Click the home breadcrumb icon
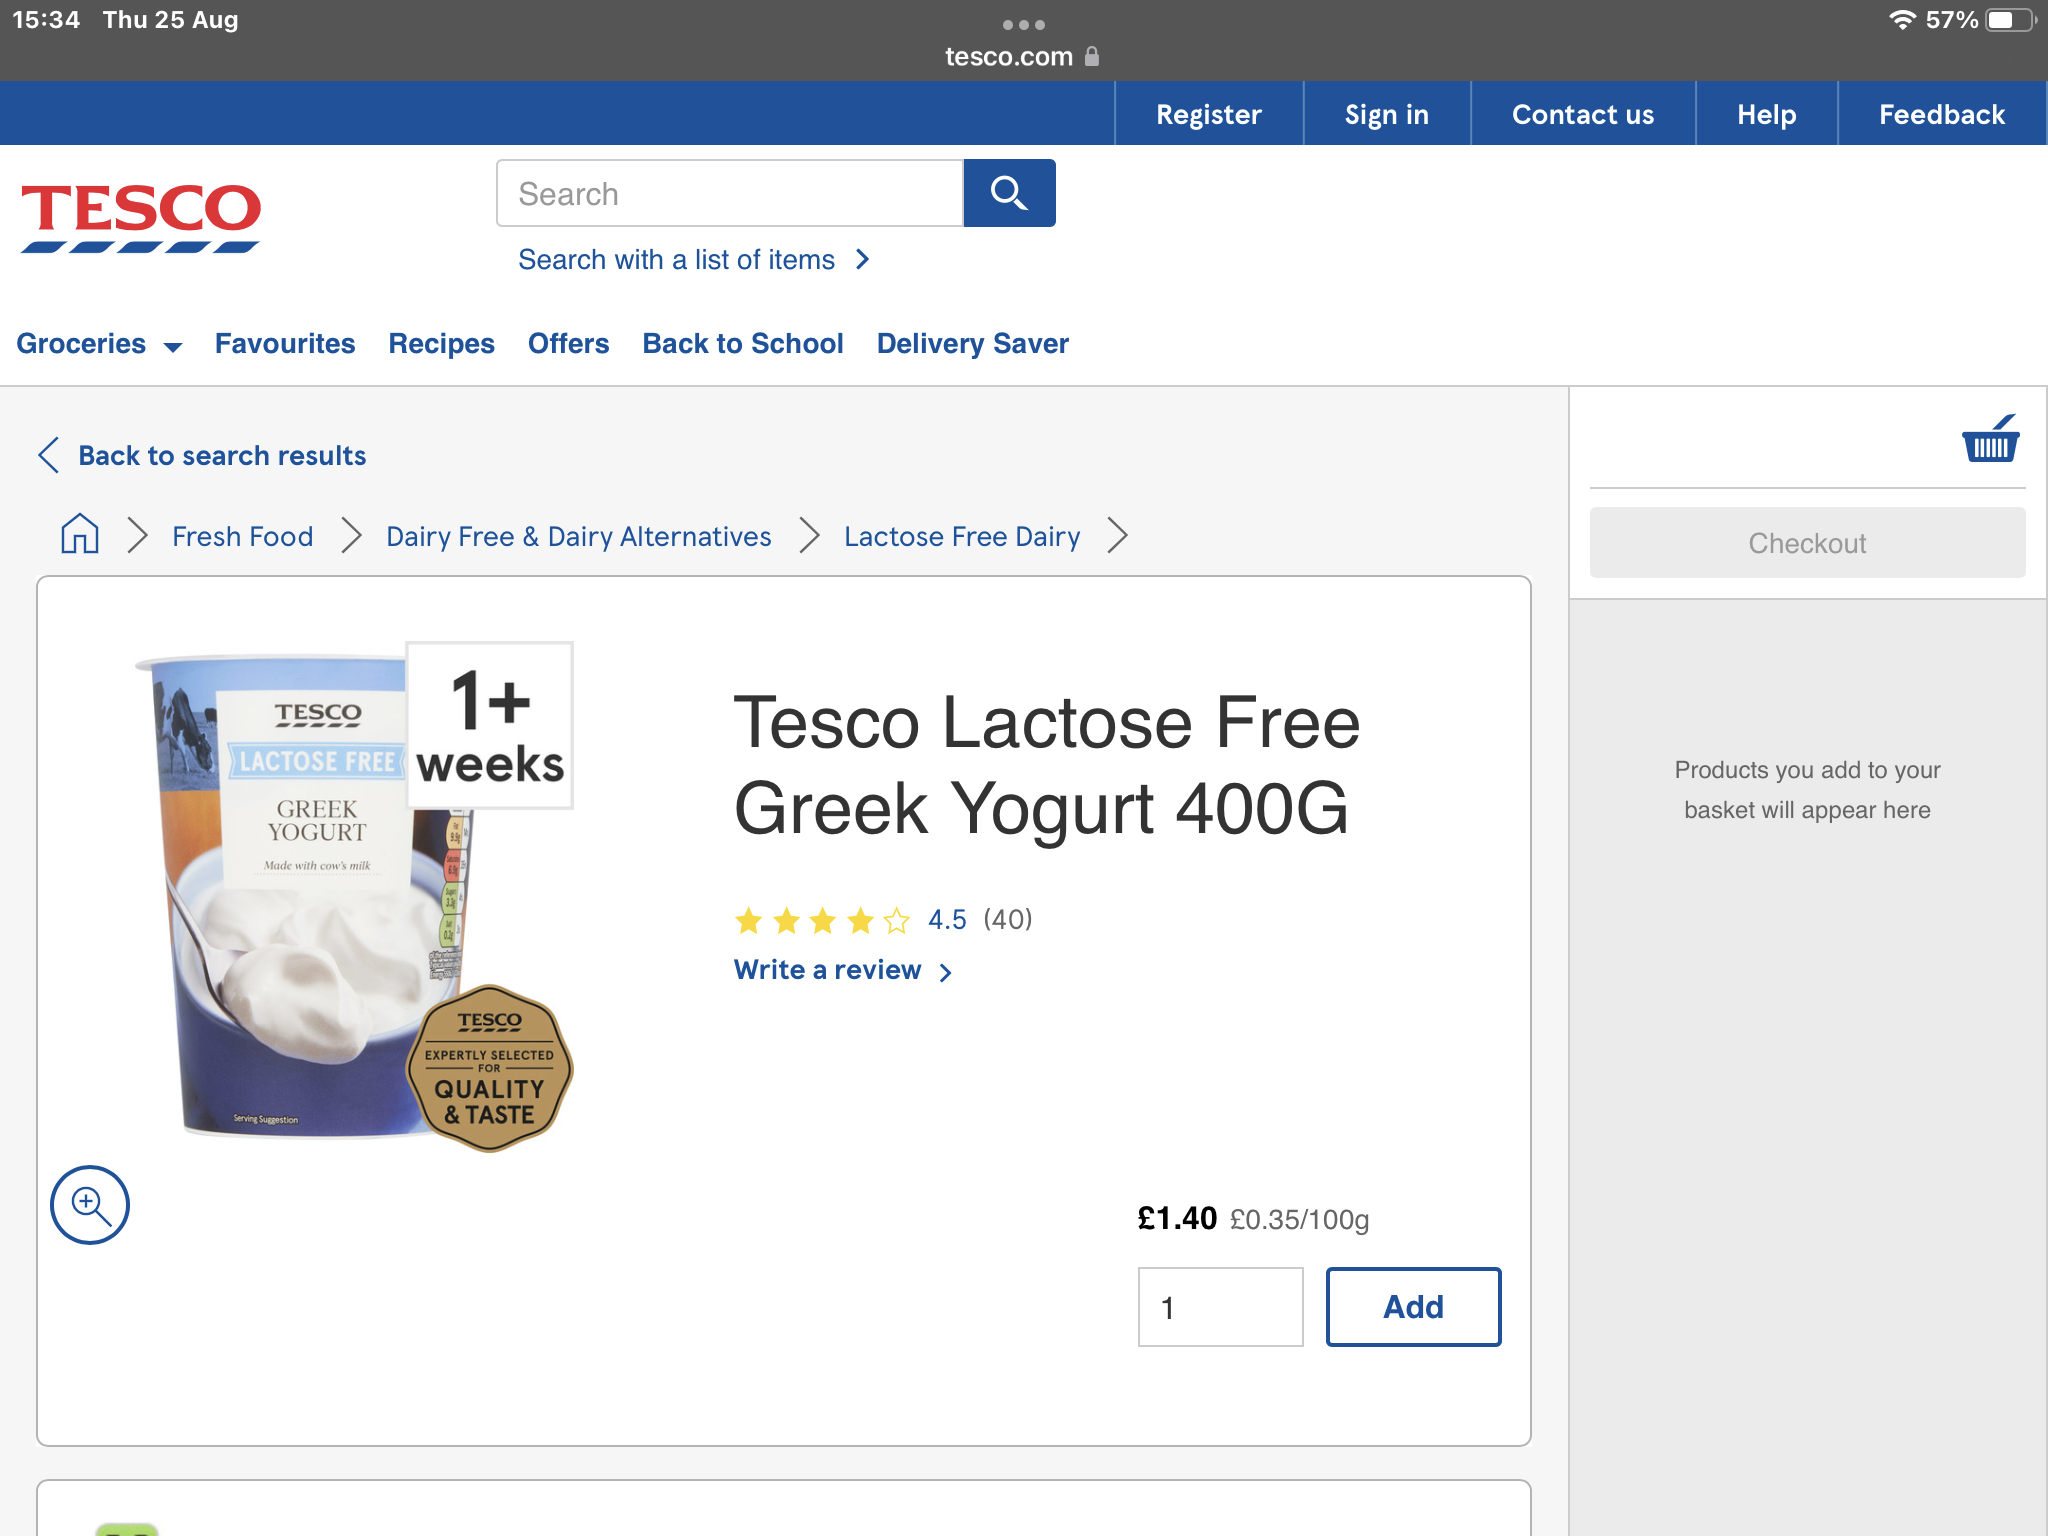This screenshot has width=2048, height=1536. [x=80, y=535]
